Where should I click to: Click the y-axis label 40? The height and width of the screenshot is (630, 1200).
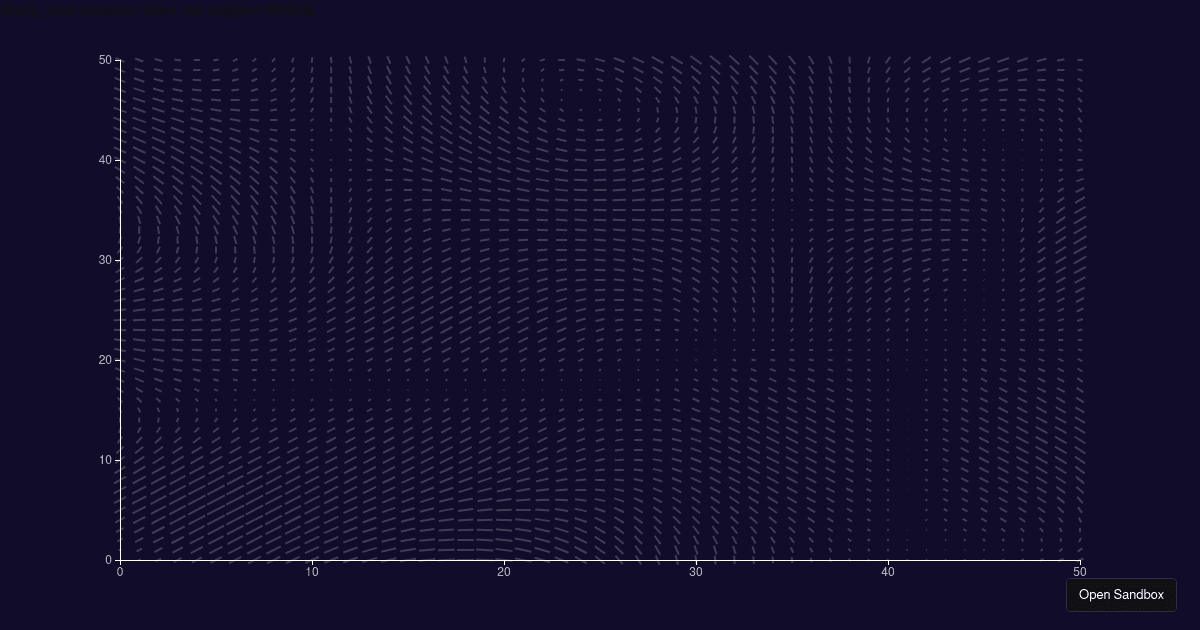tap(105, 160)
